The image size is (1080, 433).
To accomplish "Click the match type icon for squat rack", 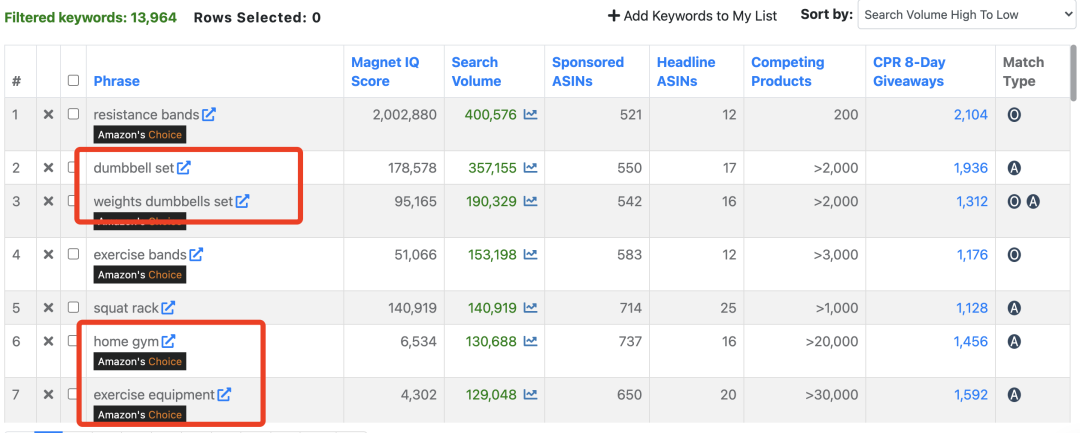I will [x=1014, y=308].
